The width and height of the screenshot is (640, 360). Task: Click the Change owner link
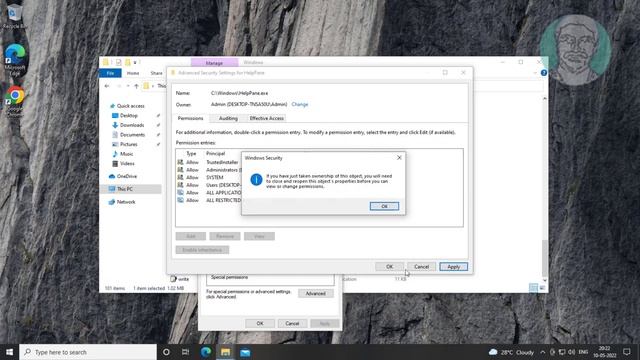[x=300, y=104]
